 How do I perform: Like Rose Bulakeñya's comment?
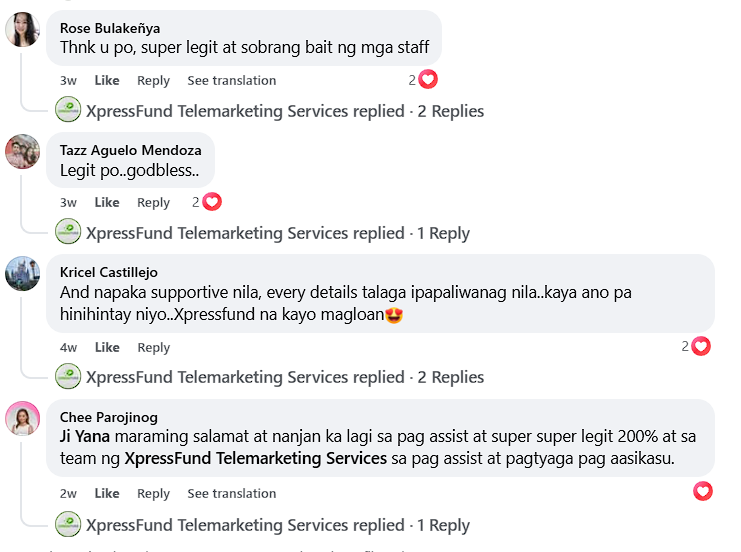click(107, 80)
